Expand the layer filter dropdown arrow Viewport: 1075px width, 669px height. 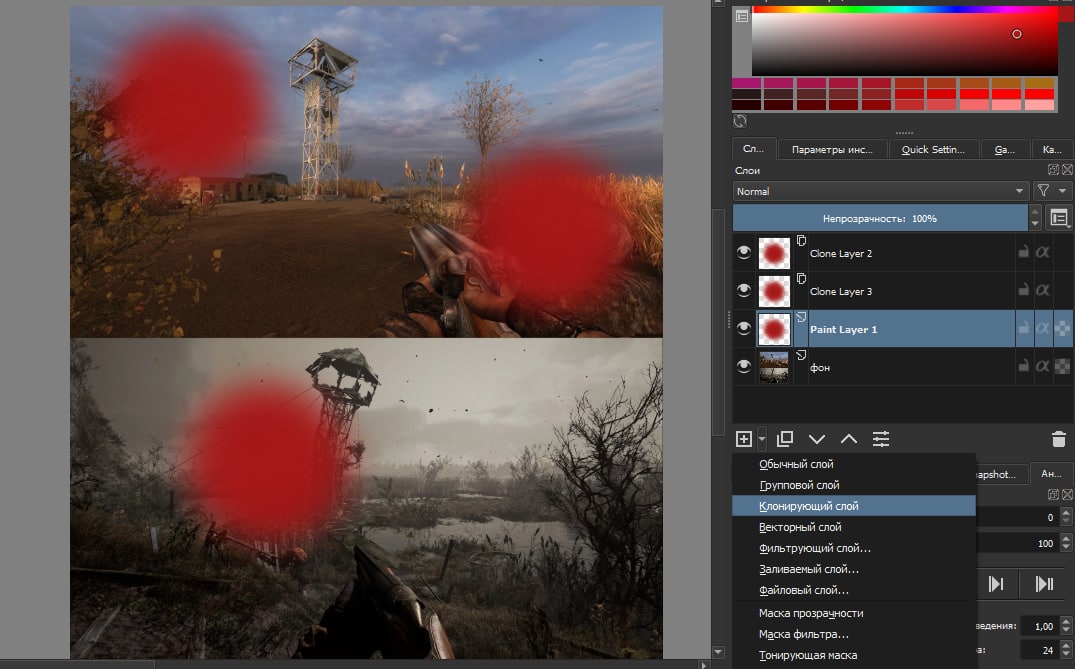(x=1063, y=191)
